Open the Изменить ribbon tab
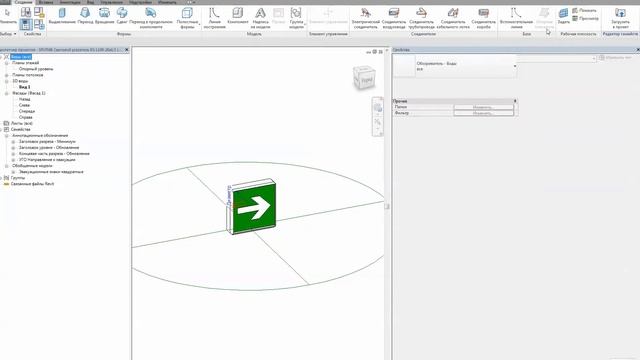The width and height of the screenshot is (640, 360). [x=167, y=2]
